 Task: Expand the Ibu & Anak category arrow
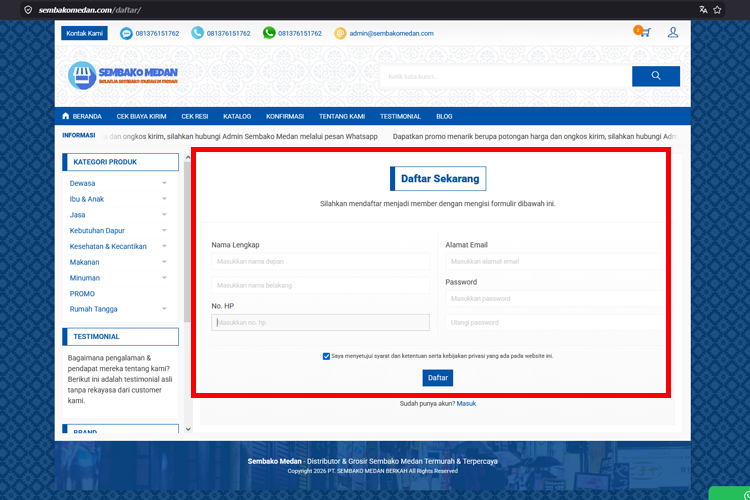click(164, 199)
